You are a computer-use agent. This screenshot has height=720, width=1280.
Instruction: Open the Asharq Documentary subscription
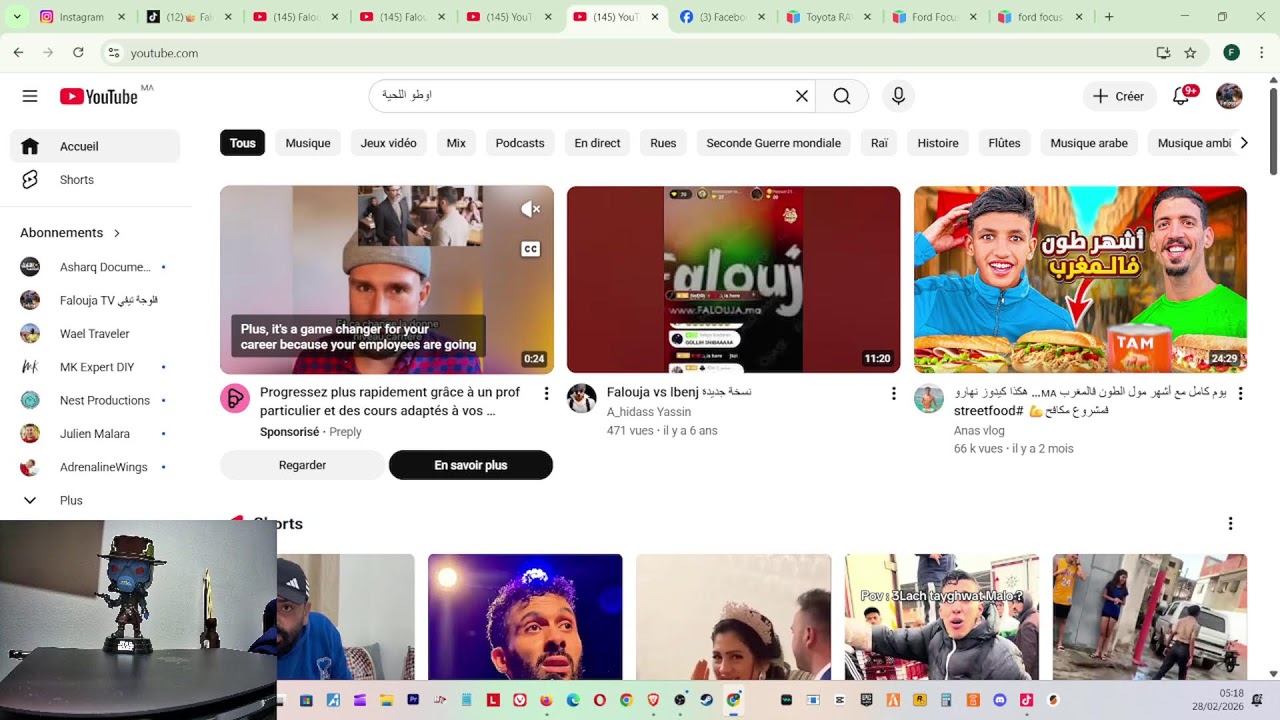pyautogui.click(x=95, y=267)
